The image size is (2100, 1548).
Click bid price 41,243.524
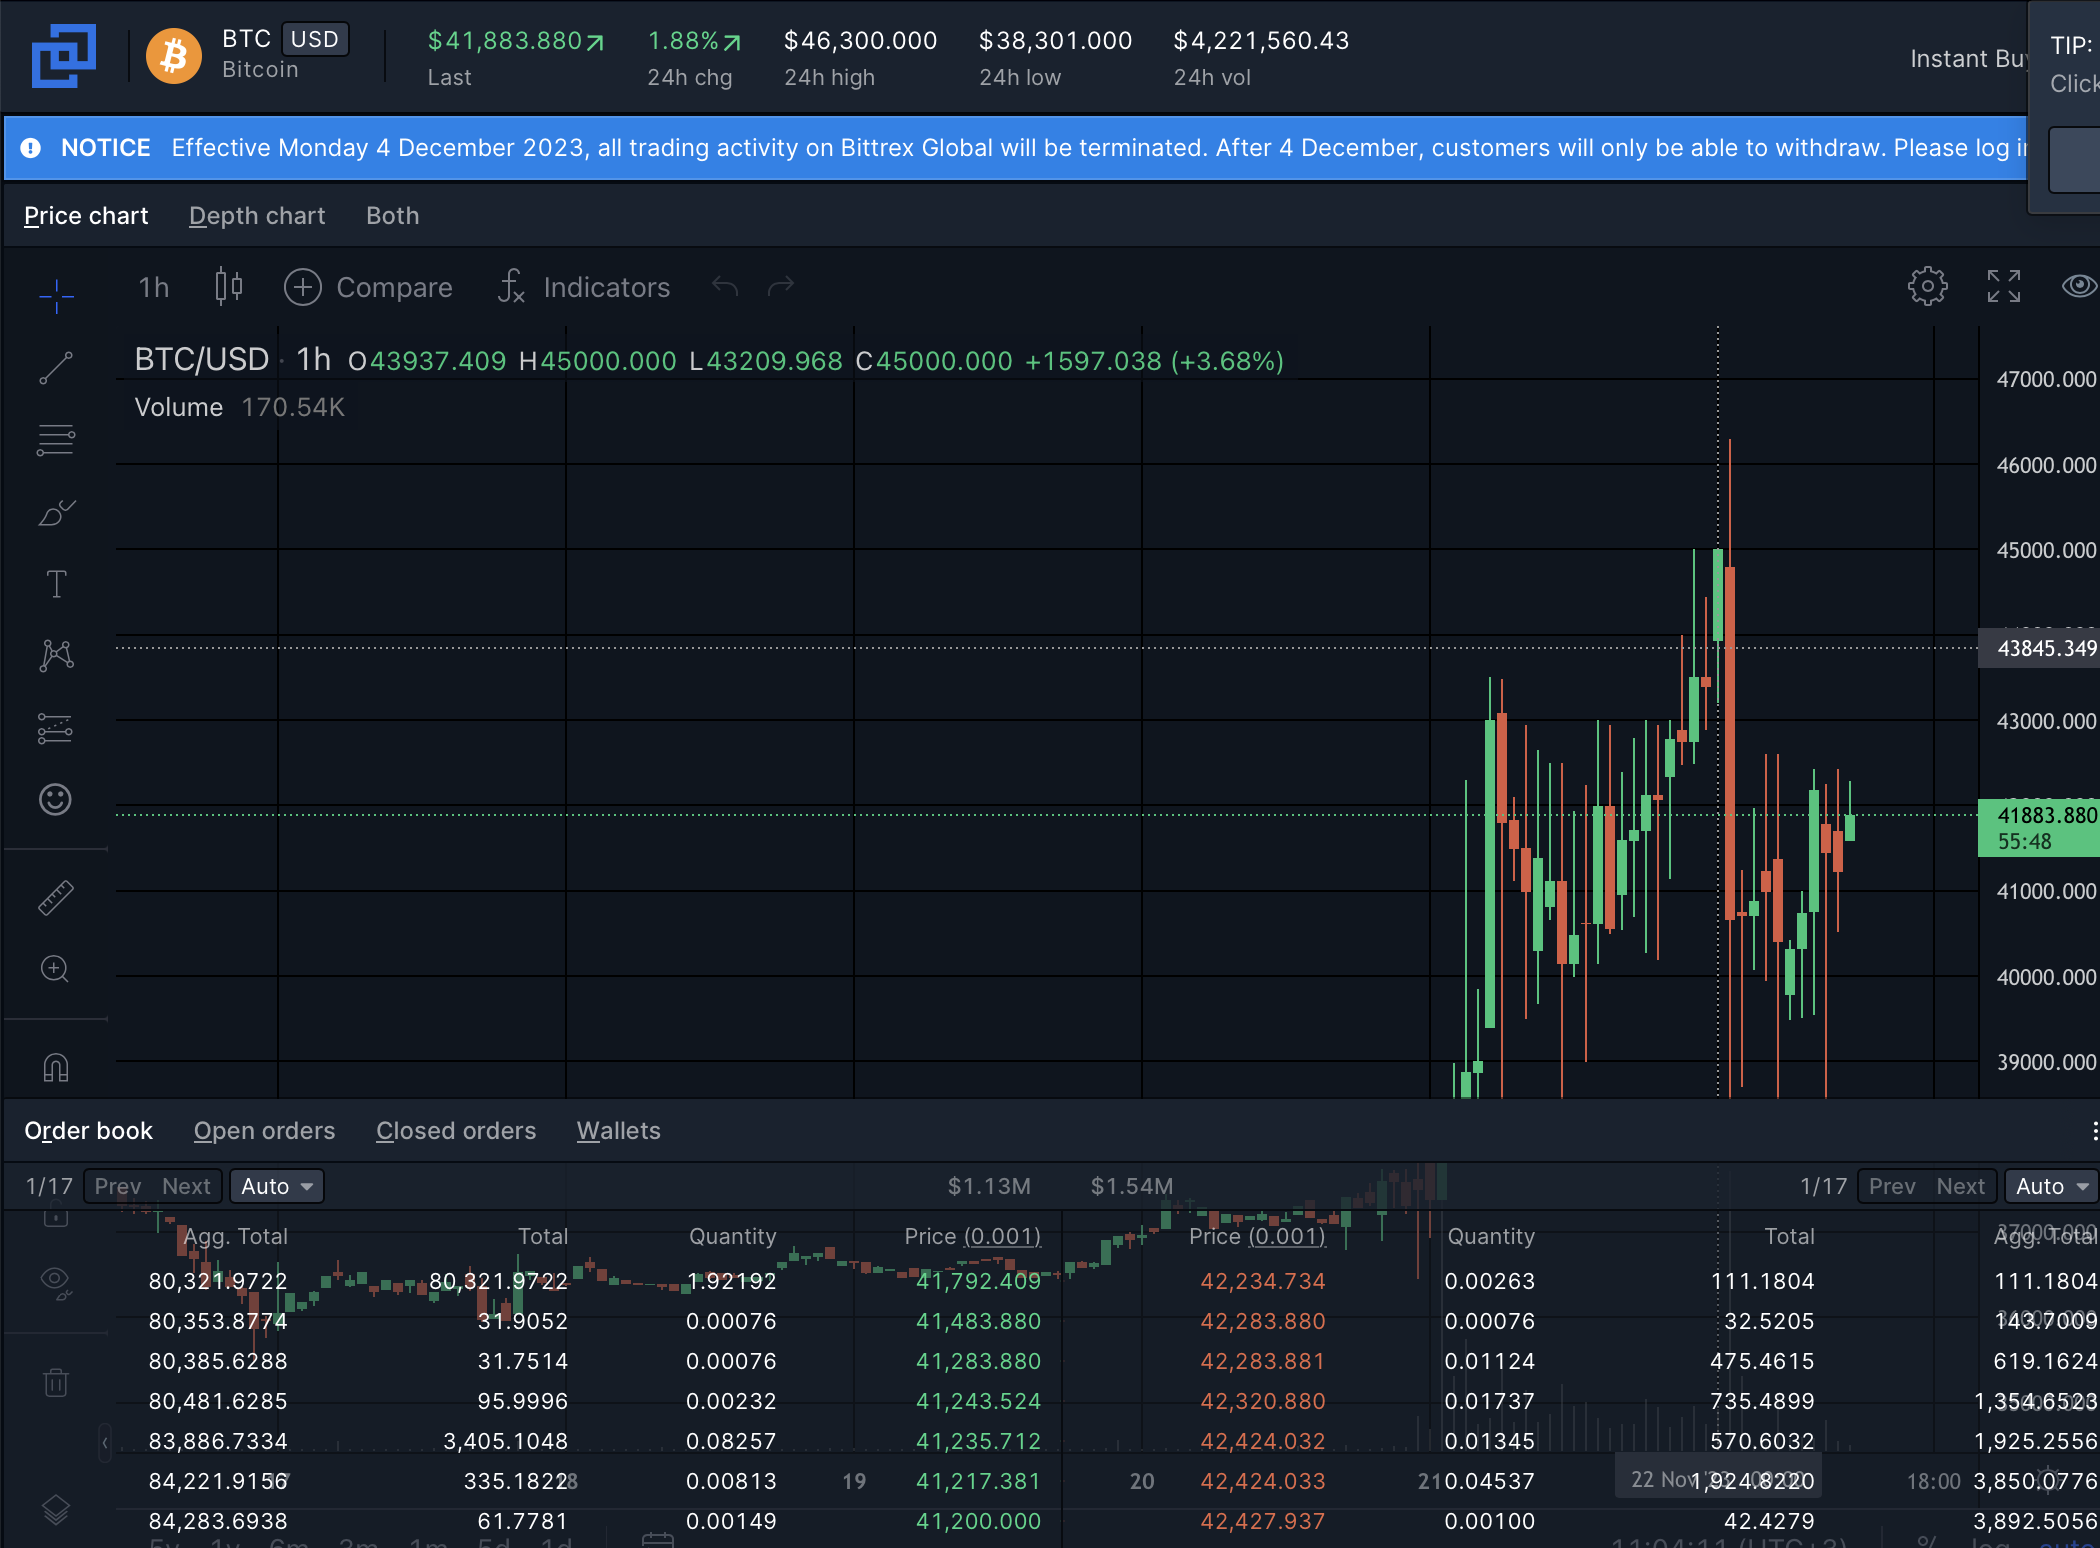(979, 1401)
